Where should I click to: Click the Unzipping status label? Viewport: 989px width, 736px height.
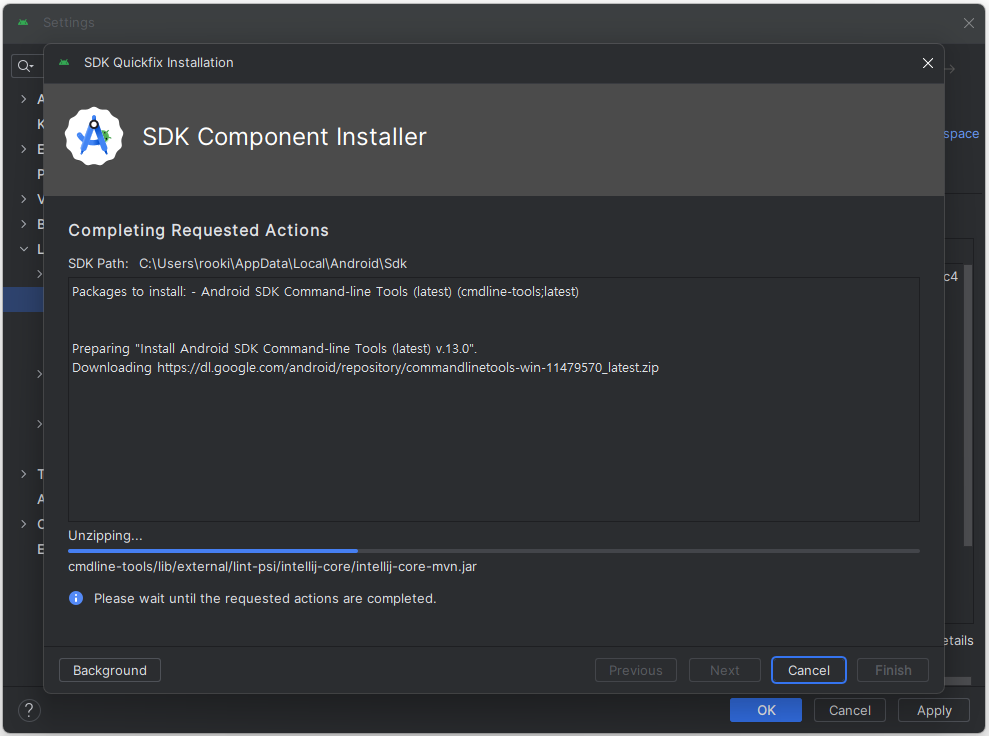(x=105, y=535)
